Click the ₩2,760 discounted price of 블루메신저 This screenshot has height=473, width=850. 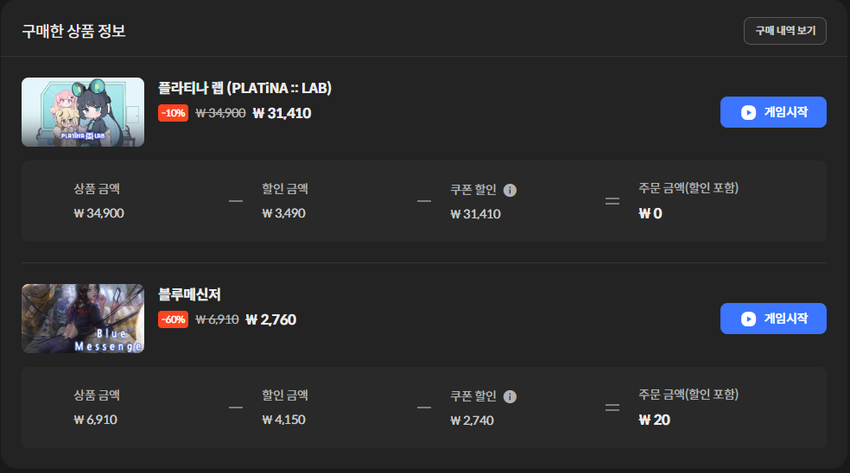pos(271,320)
